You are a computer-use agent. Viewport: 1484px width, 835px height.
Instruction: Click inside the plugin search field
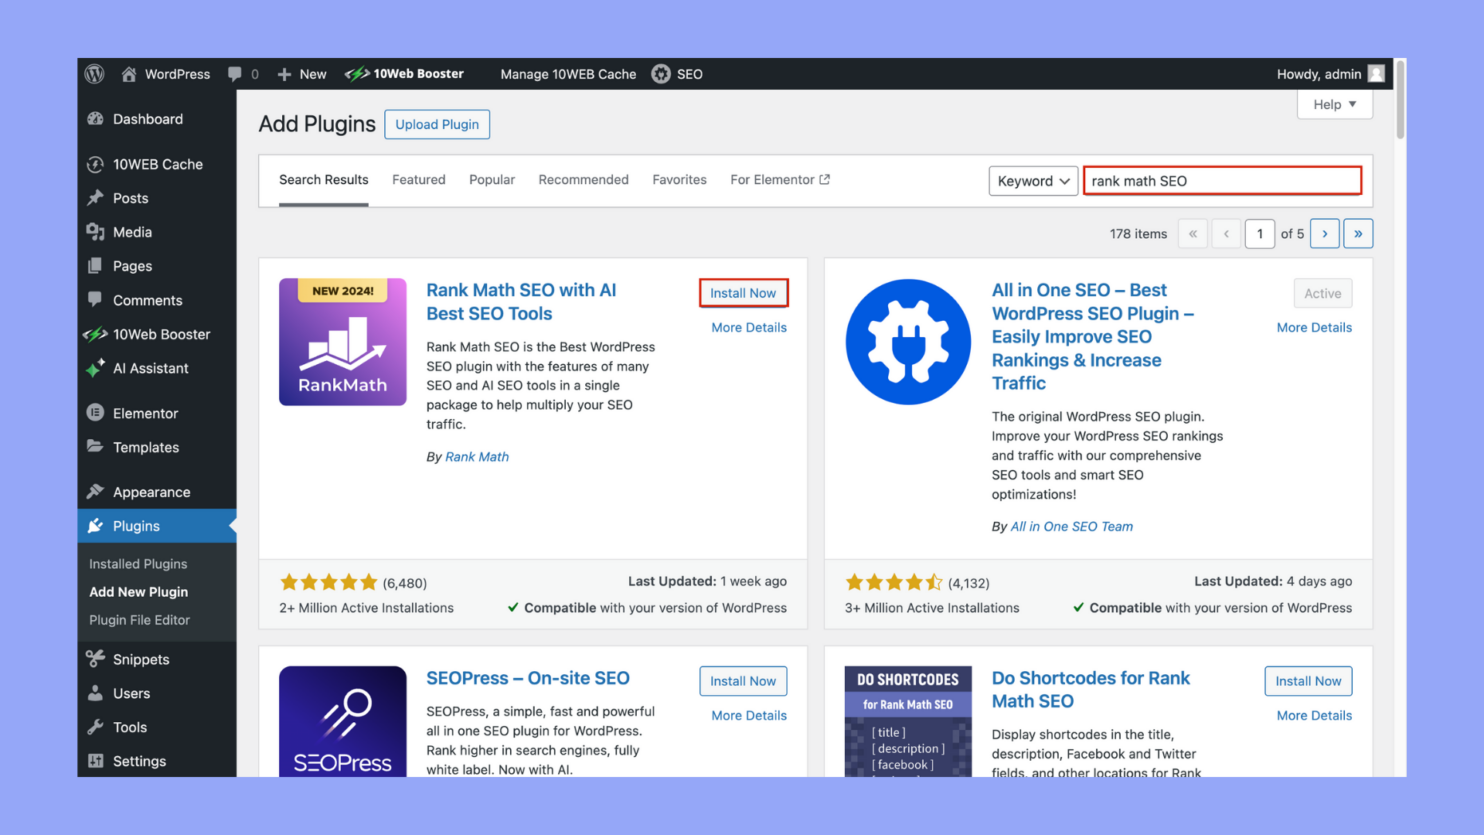click(x=1221, y=181)
